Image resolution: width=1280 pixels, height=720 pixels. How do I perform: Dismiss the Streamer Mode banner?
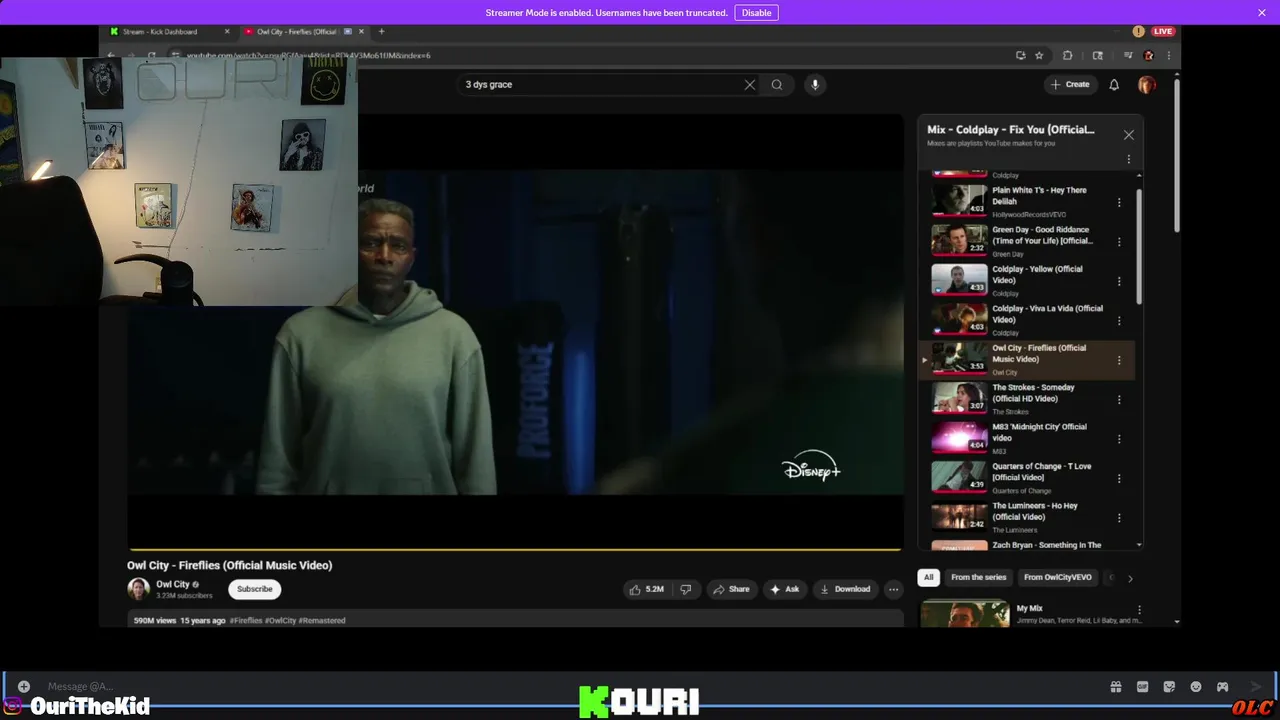click(x=1262, y=13)
